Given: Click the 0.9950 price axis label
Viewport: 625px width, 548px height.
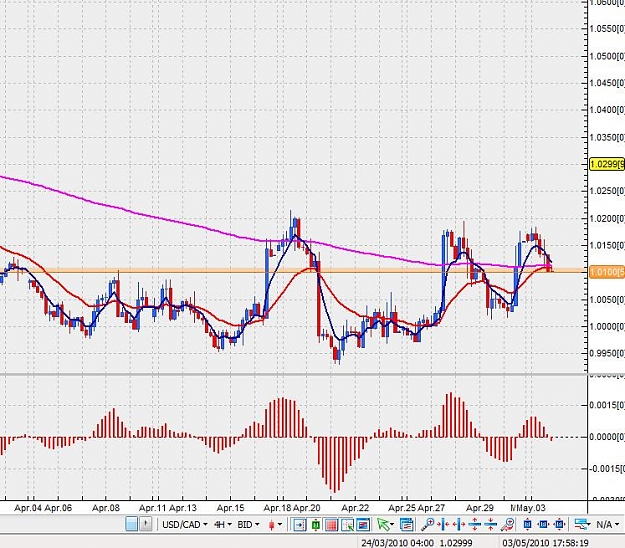Looking at the screenshot, I should [x=607, y=353].
